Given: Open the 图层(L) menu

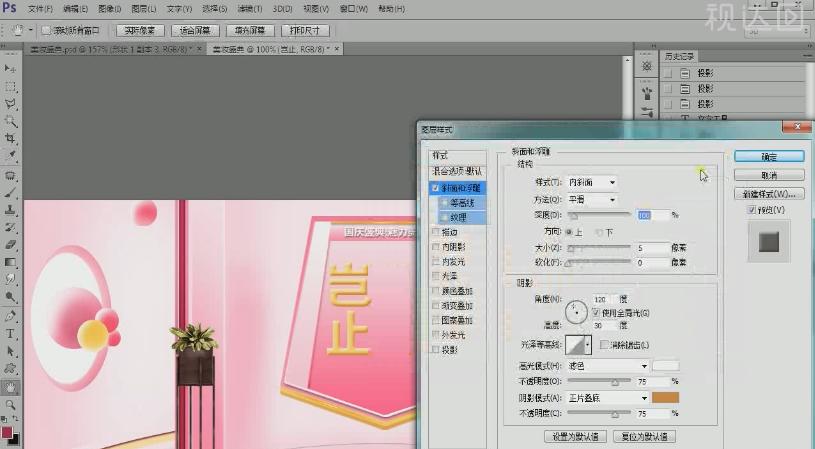Looking at the screenshot, I should pyautogui.click(x=144, y=9).
